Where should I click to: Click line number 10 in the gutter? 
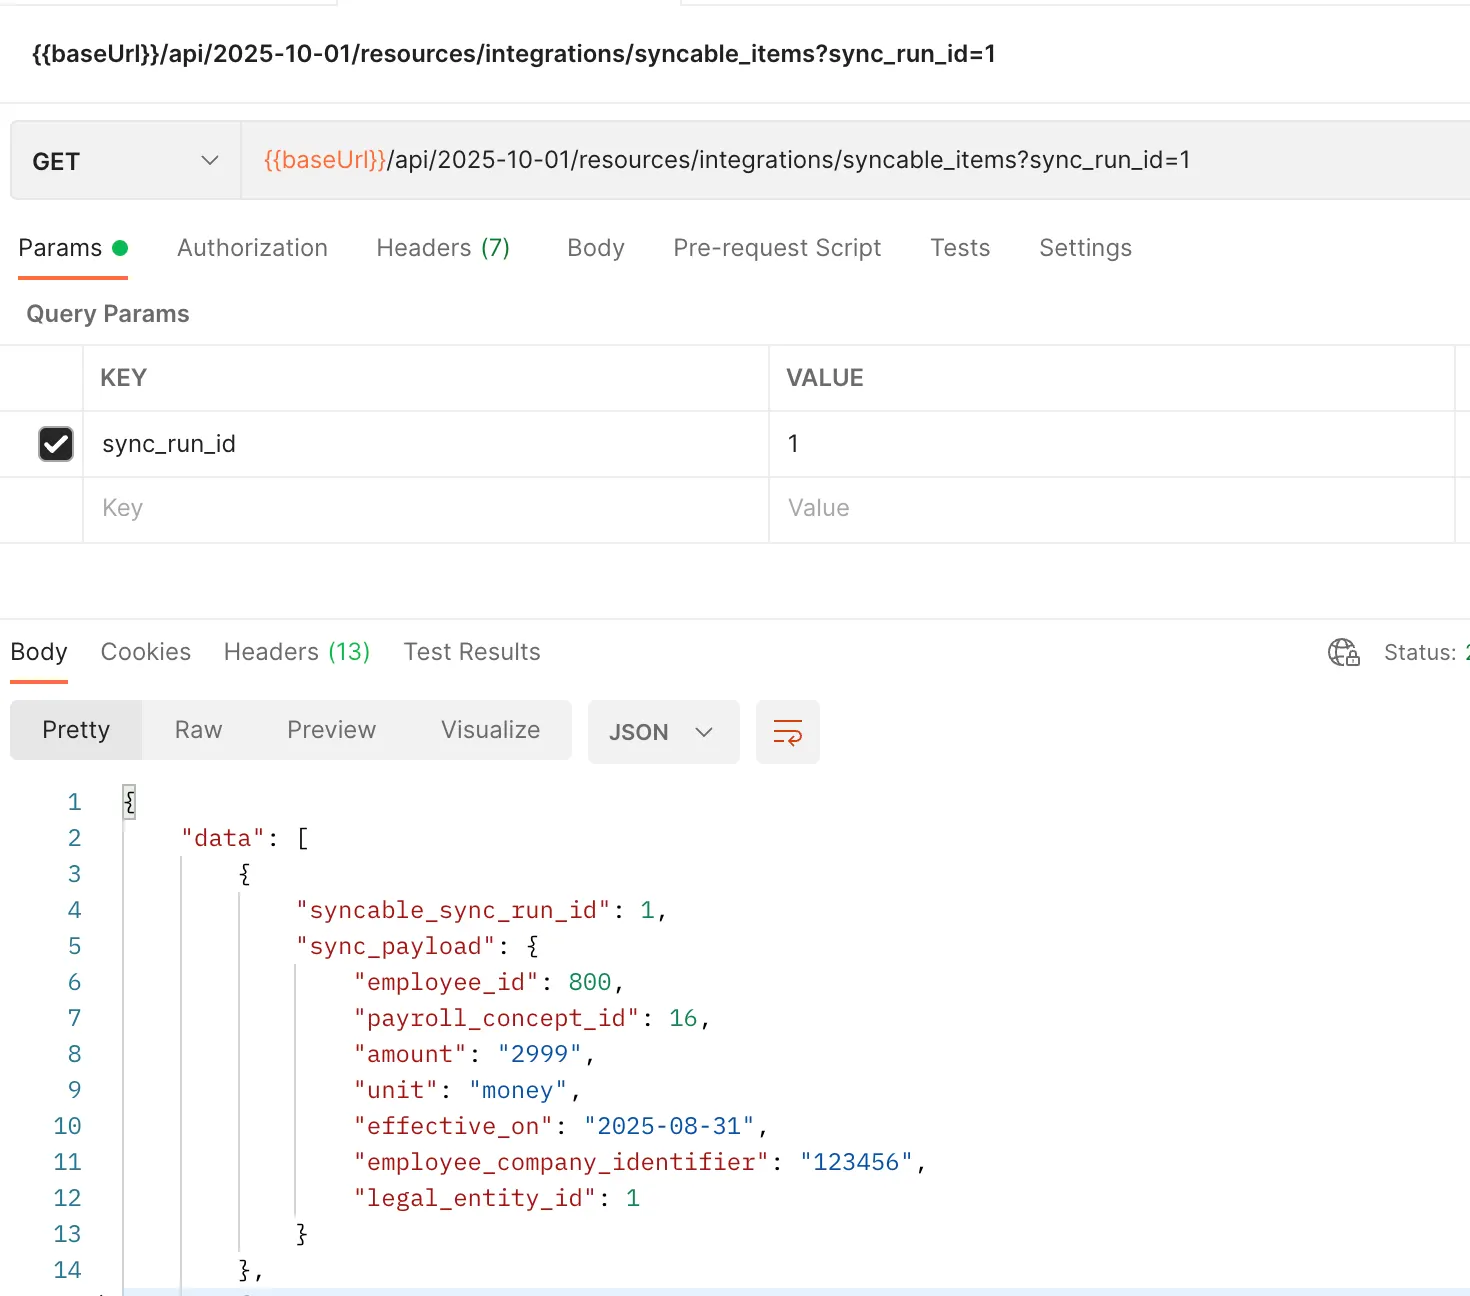click(67, 1126)
